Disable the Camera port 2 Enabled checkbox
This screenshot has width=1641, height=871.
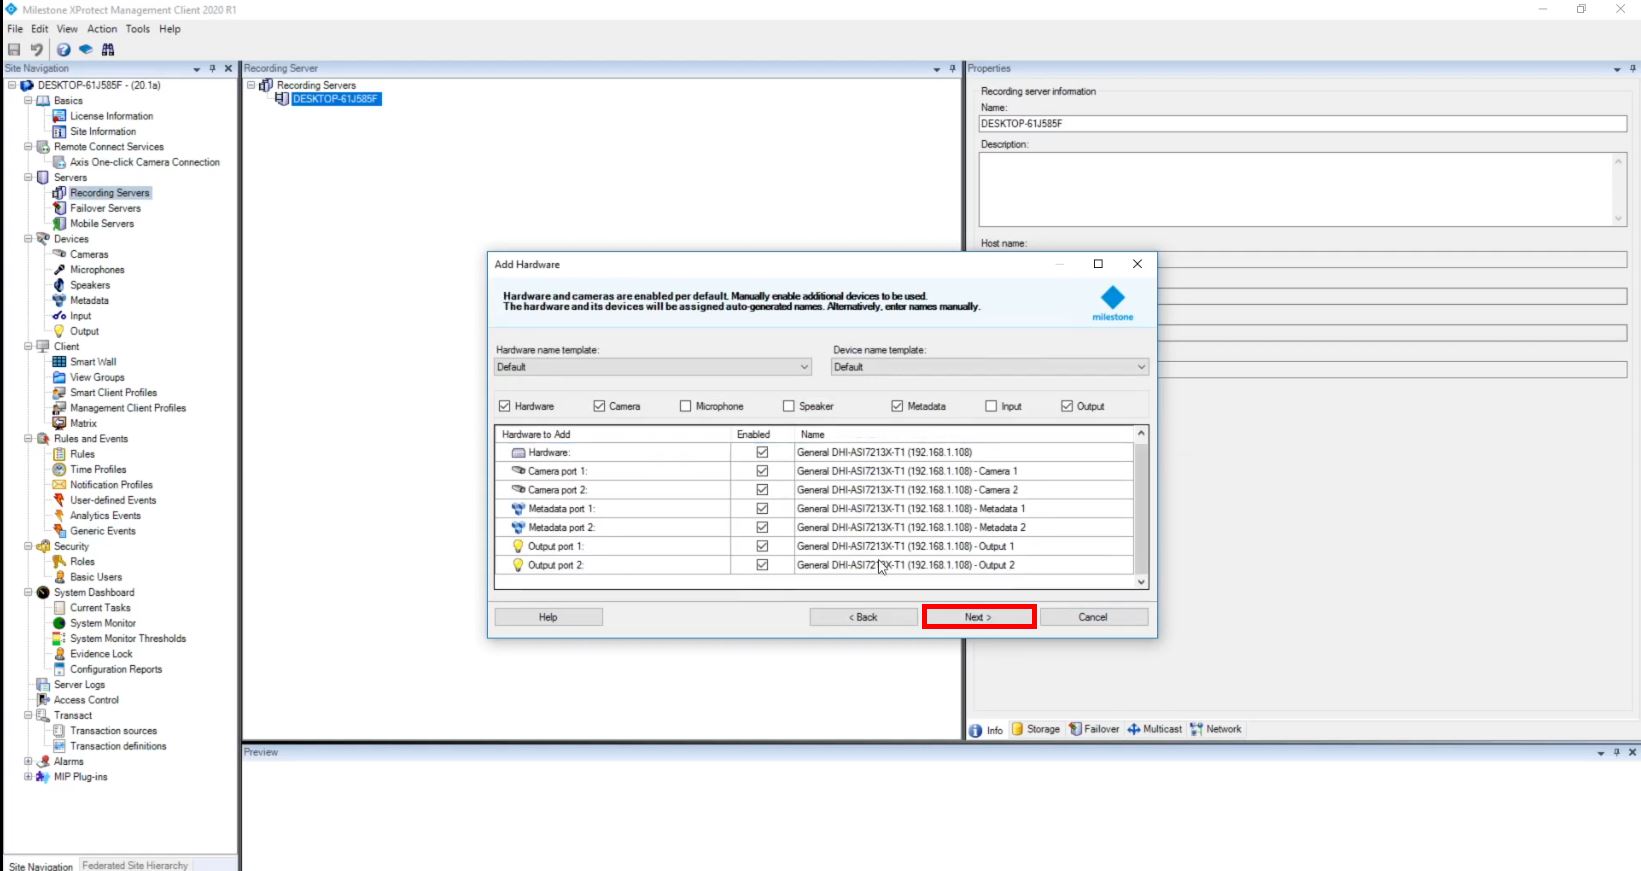click(762, 490)
